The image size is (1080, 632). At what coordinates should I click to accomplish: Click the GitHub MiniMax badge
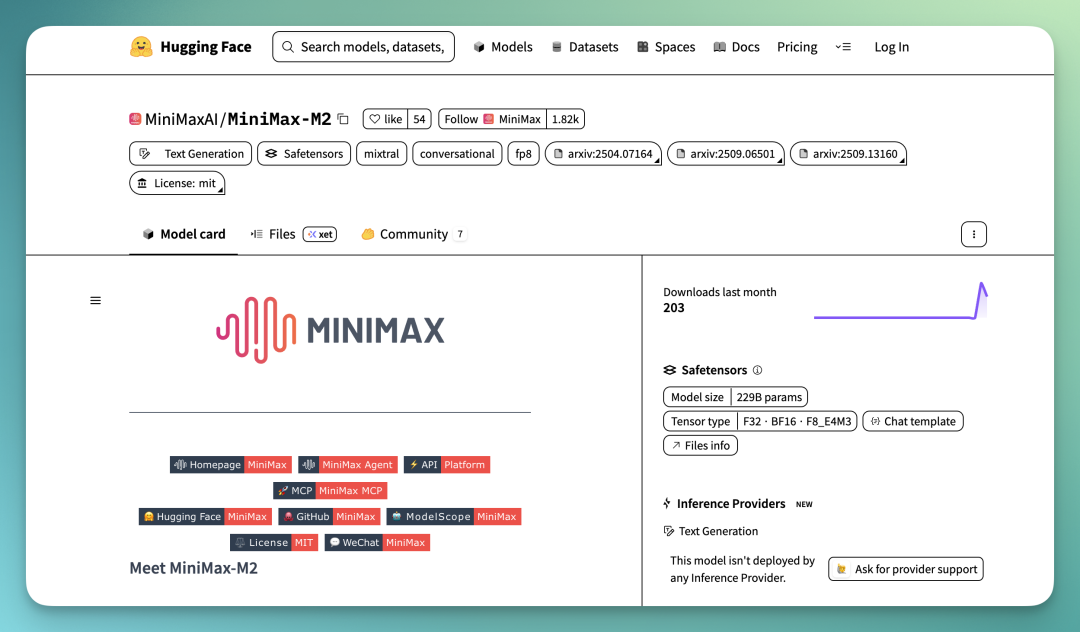[x=330, y=517]
